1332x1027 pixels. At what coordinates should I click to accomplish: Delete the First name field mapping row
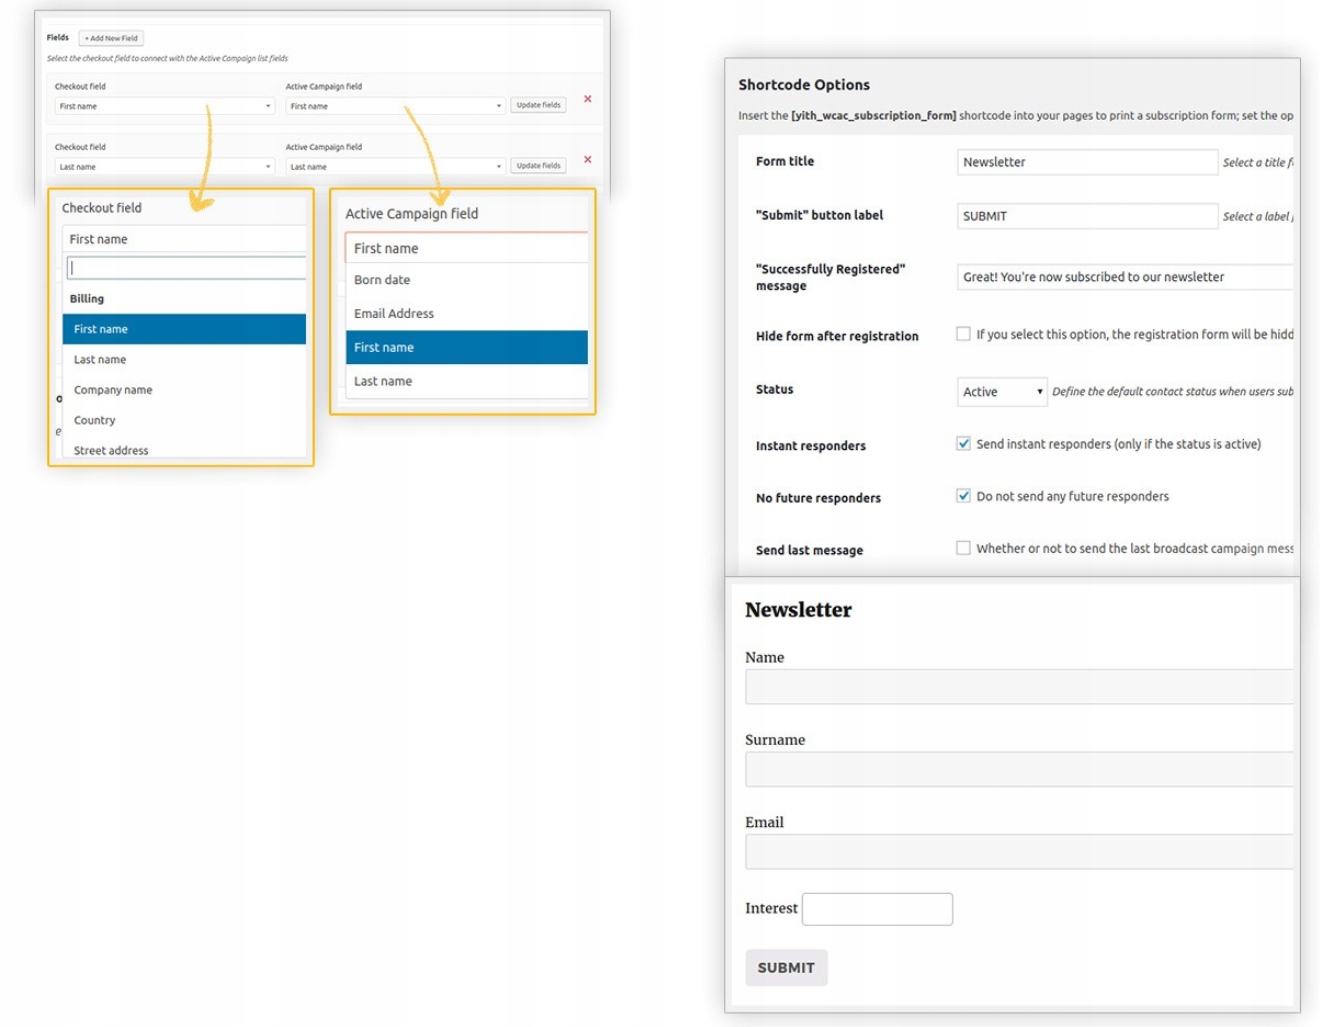587,99
